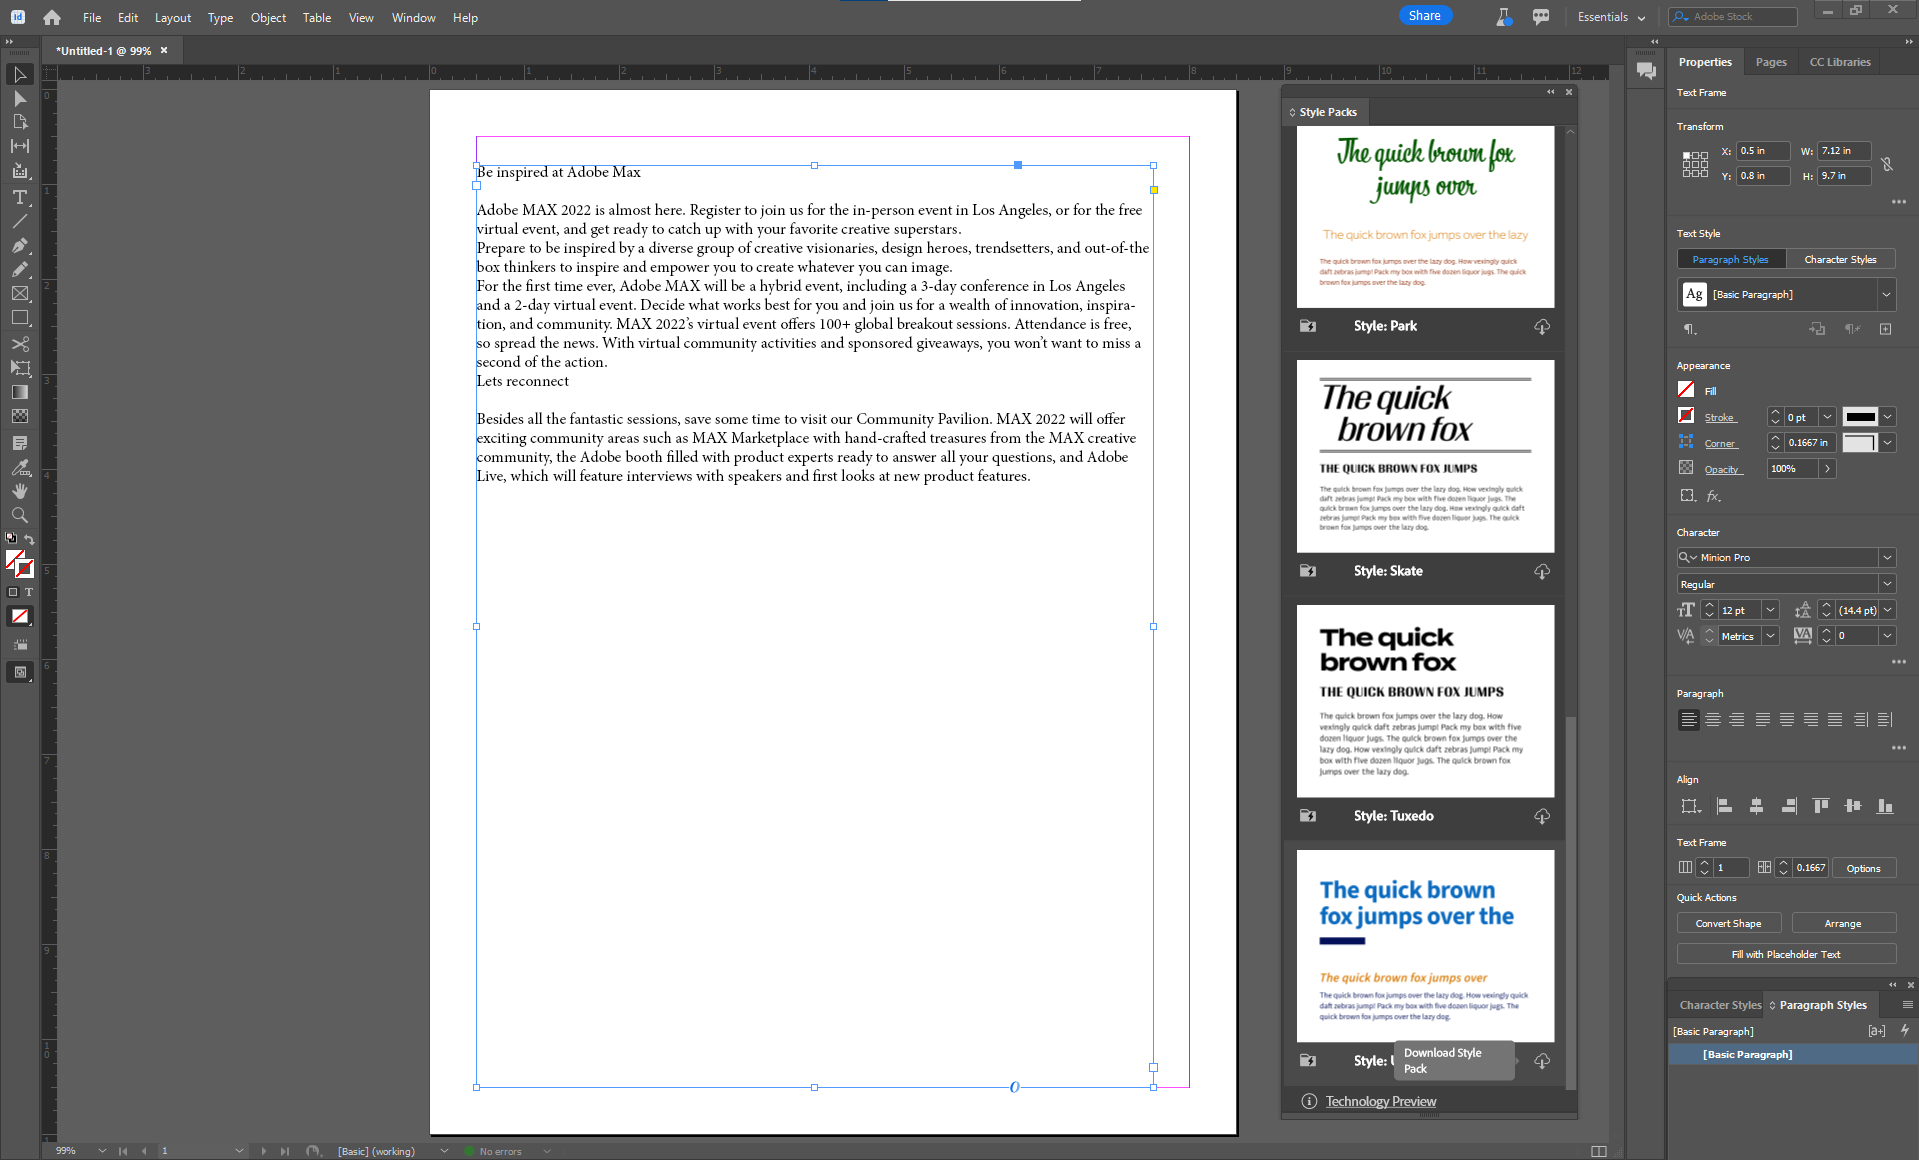The height and width of the screenshot is (1160, 1919).
Task: Download the Style: Park style pack
Action: [1541, 326]
